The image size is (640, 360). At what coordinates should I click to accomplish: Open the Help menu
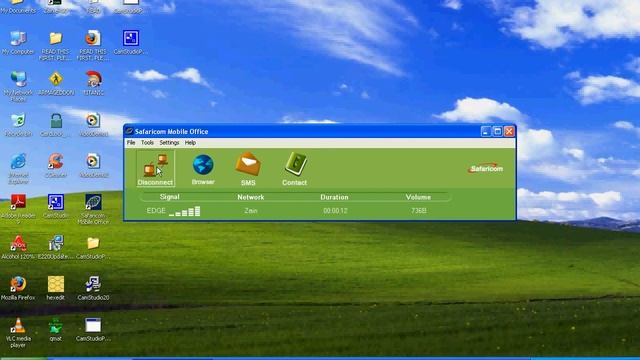[x=190, y=143]
